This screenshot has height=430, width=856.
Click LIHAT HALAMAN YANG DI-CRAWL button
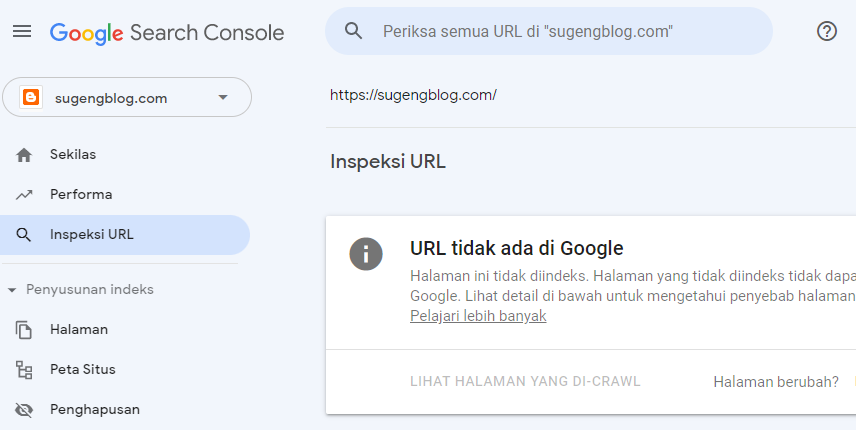pyautogui.click(x=525, y=381)
